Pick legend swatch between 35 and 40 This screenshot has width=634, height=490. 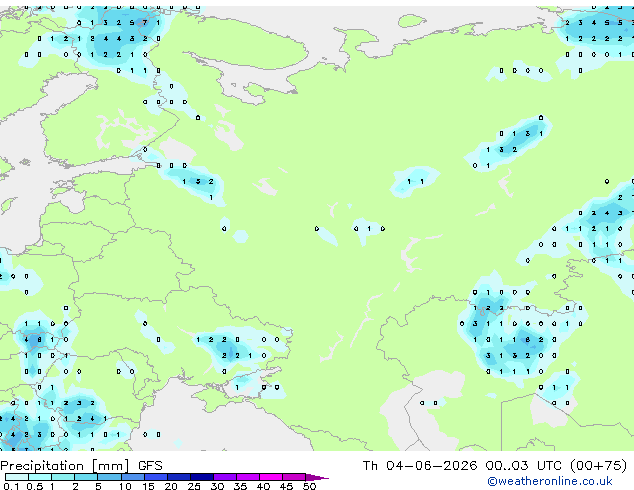pos(248,477)
